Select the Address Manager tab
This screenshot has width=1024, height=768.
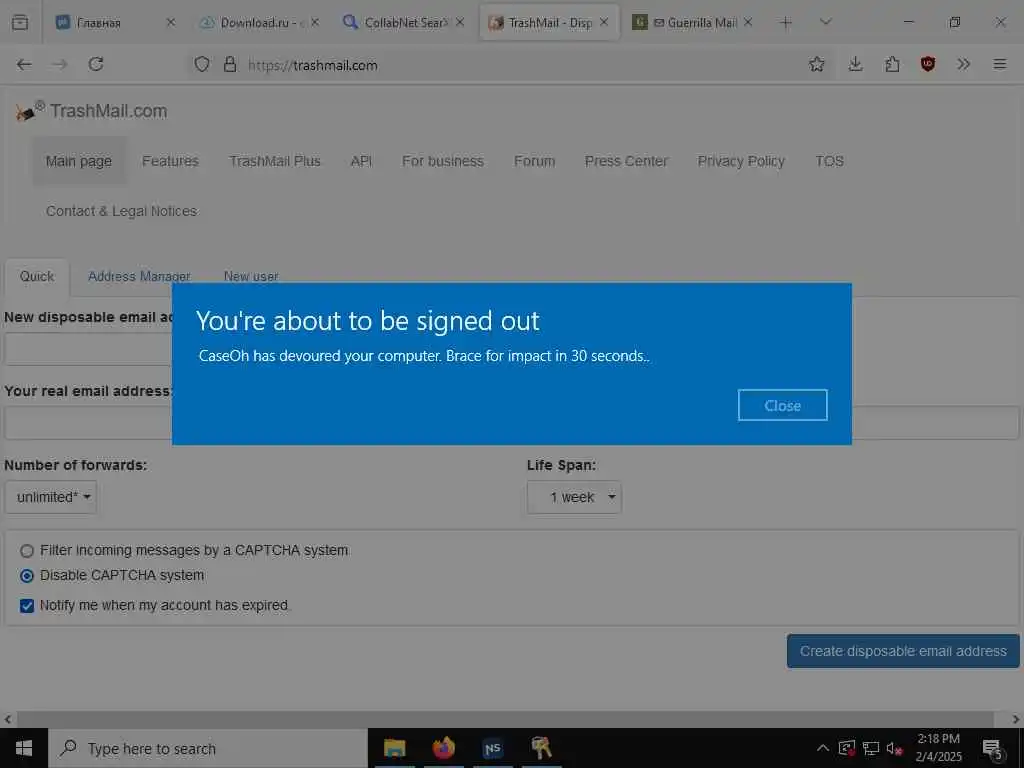point(139,277)
